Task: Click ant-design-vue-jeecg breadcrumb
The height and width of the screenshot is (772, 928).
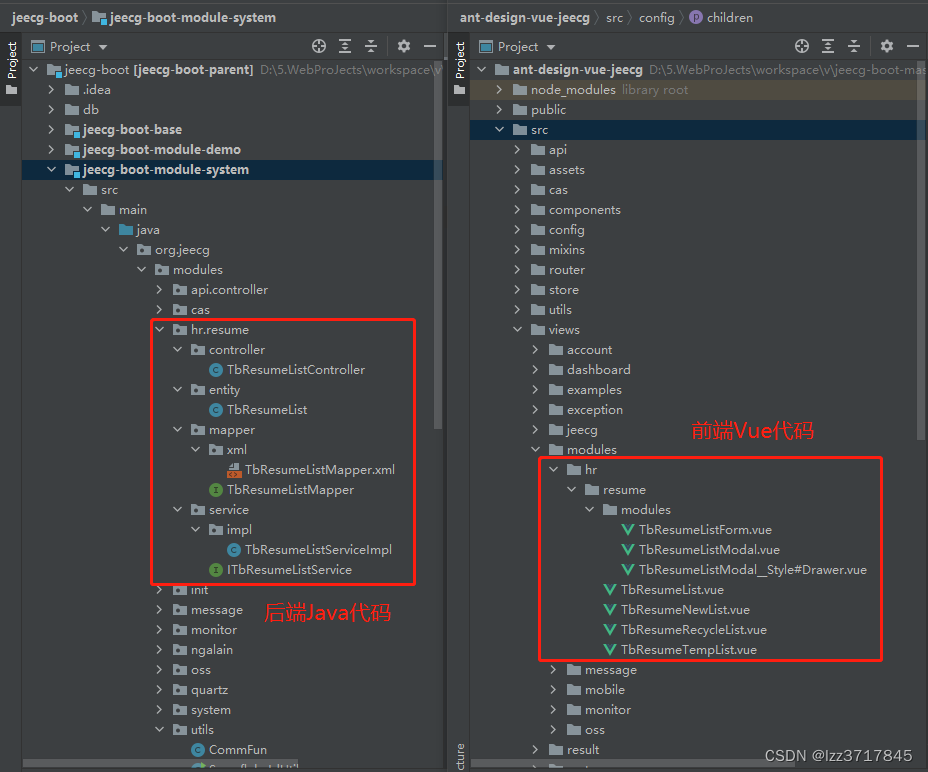Action: 524,18
